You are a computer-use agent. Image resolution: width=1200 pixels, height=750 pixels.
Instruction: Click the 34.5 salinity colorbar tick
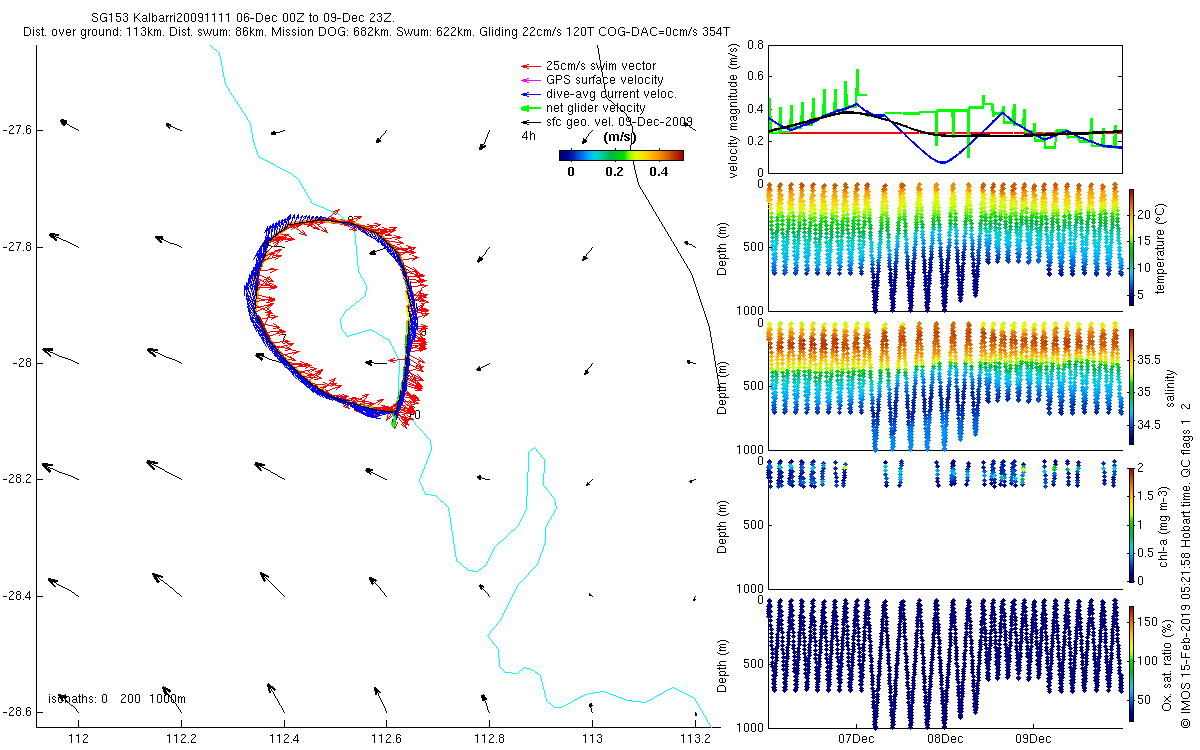tap(1151, 425)
